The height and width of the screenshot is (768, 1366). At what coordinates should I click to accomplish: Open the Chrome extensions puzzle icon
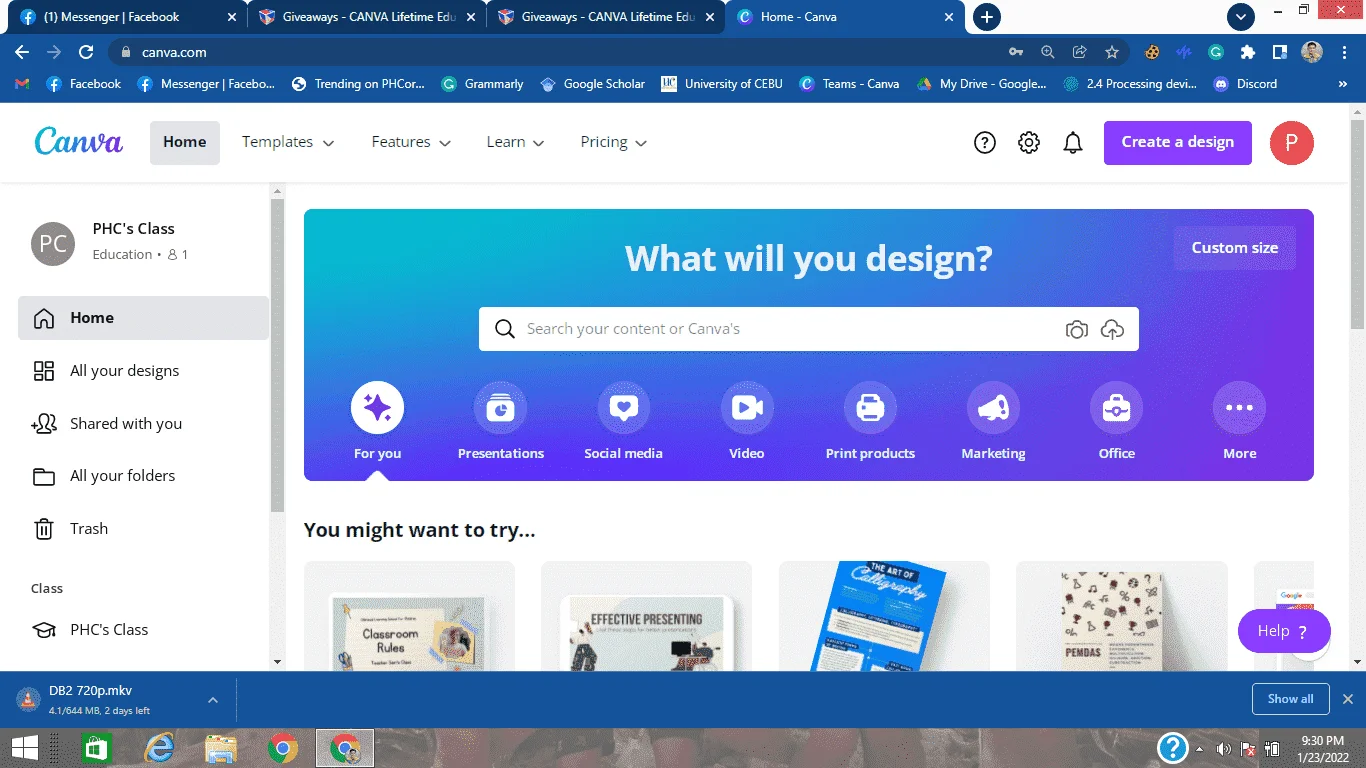tap(1247, 52)
